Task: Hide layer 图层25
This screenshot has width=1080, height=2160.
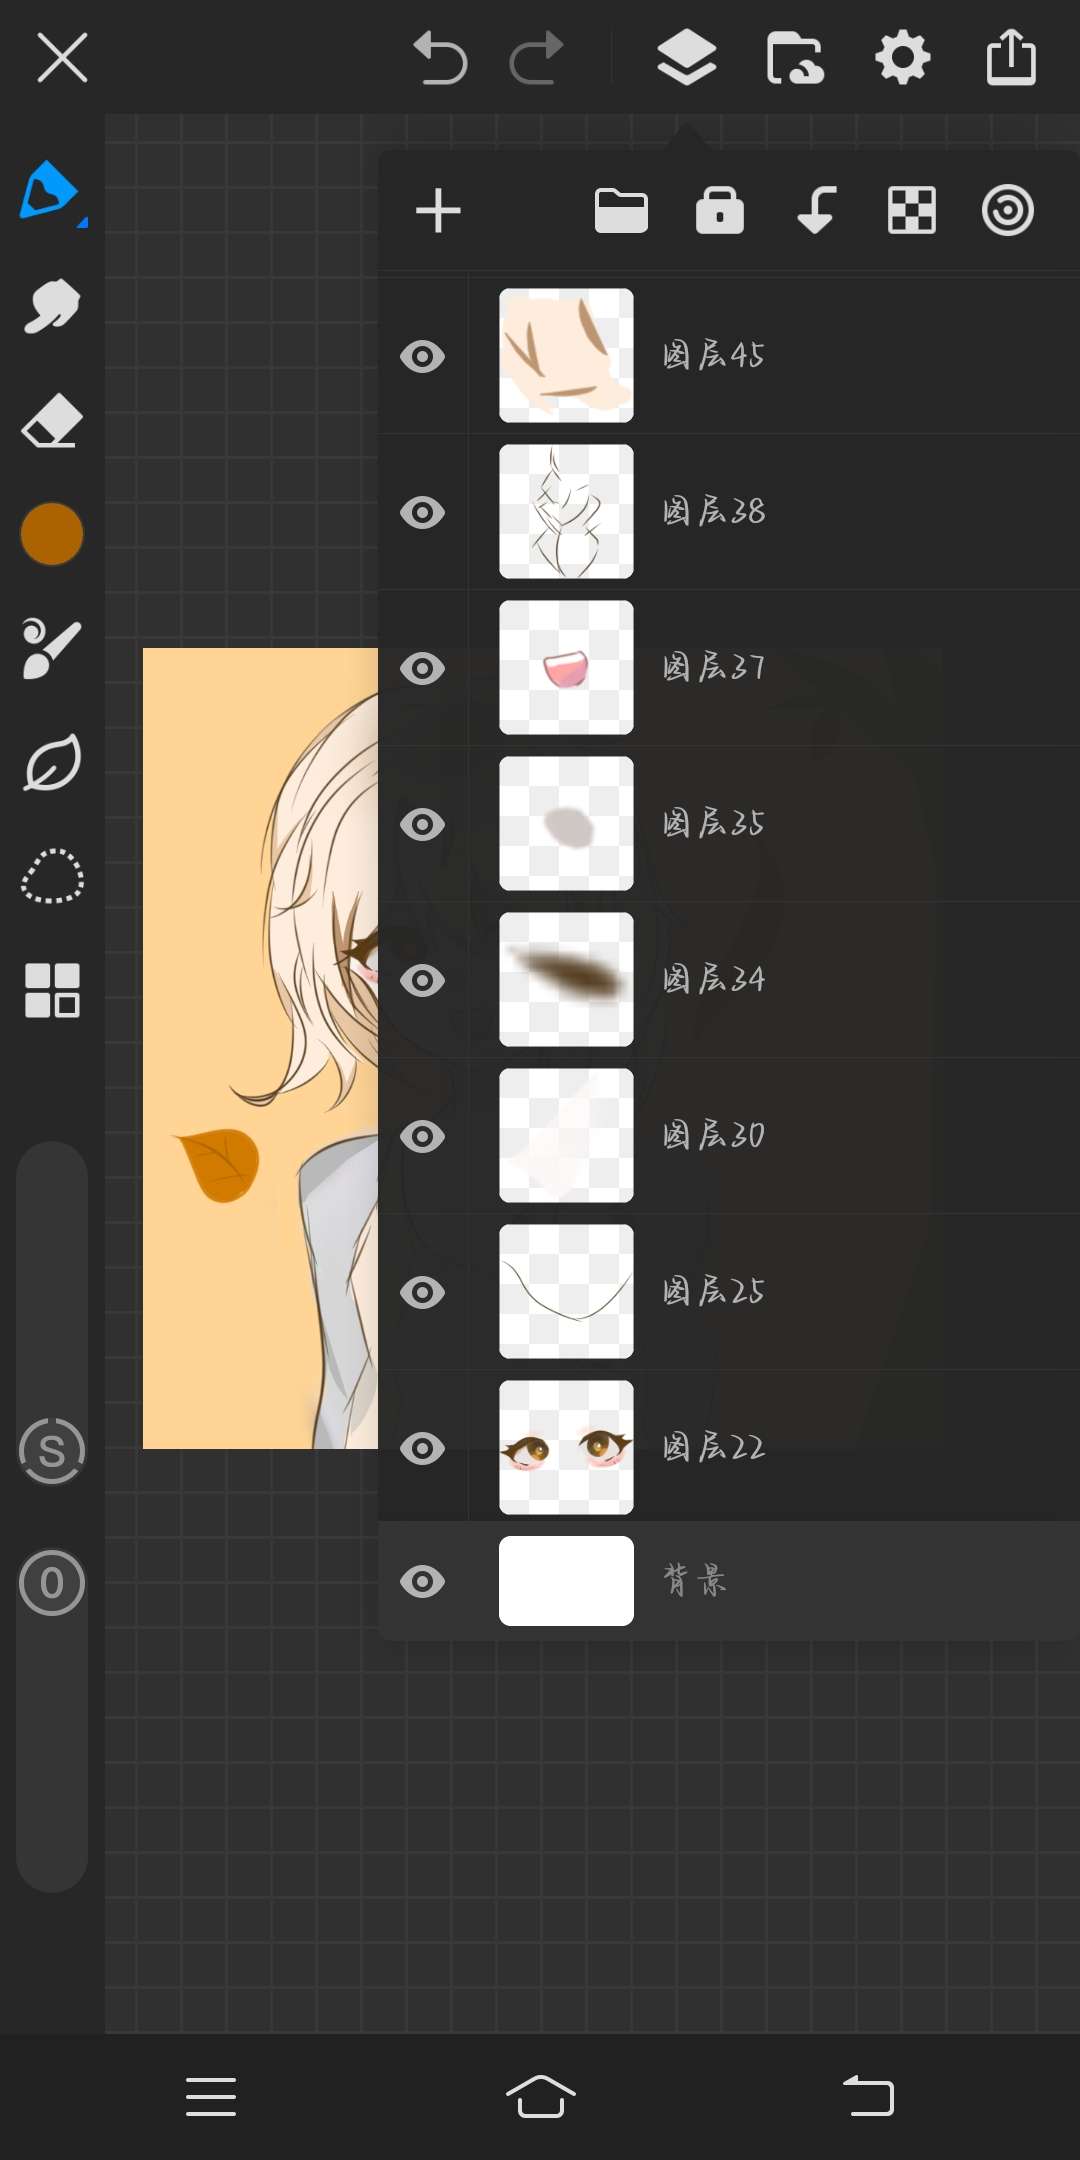Action: tap(422, 1292)
